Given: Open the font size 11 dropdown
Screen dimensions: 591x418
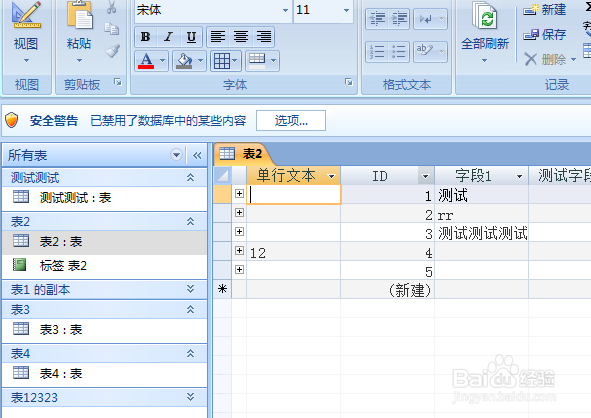Looking at the screenshot, I should tap(346, 10).
